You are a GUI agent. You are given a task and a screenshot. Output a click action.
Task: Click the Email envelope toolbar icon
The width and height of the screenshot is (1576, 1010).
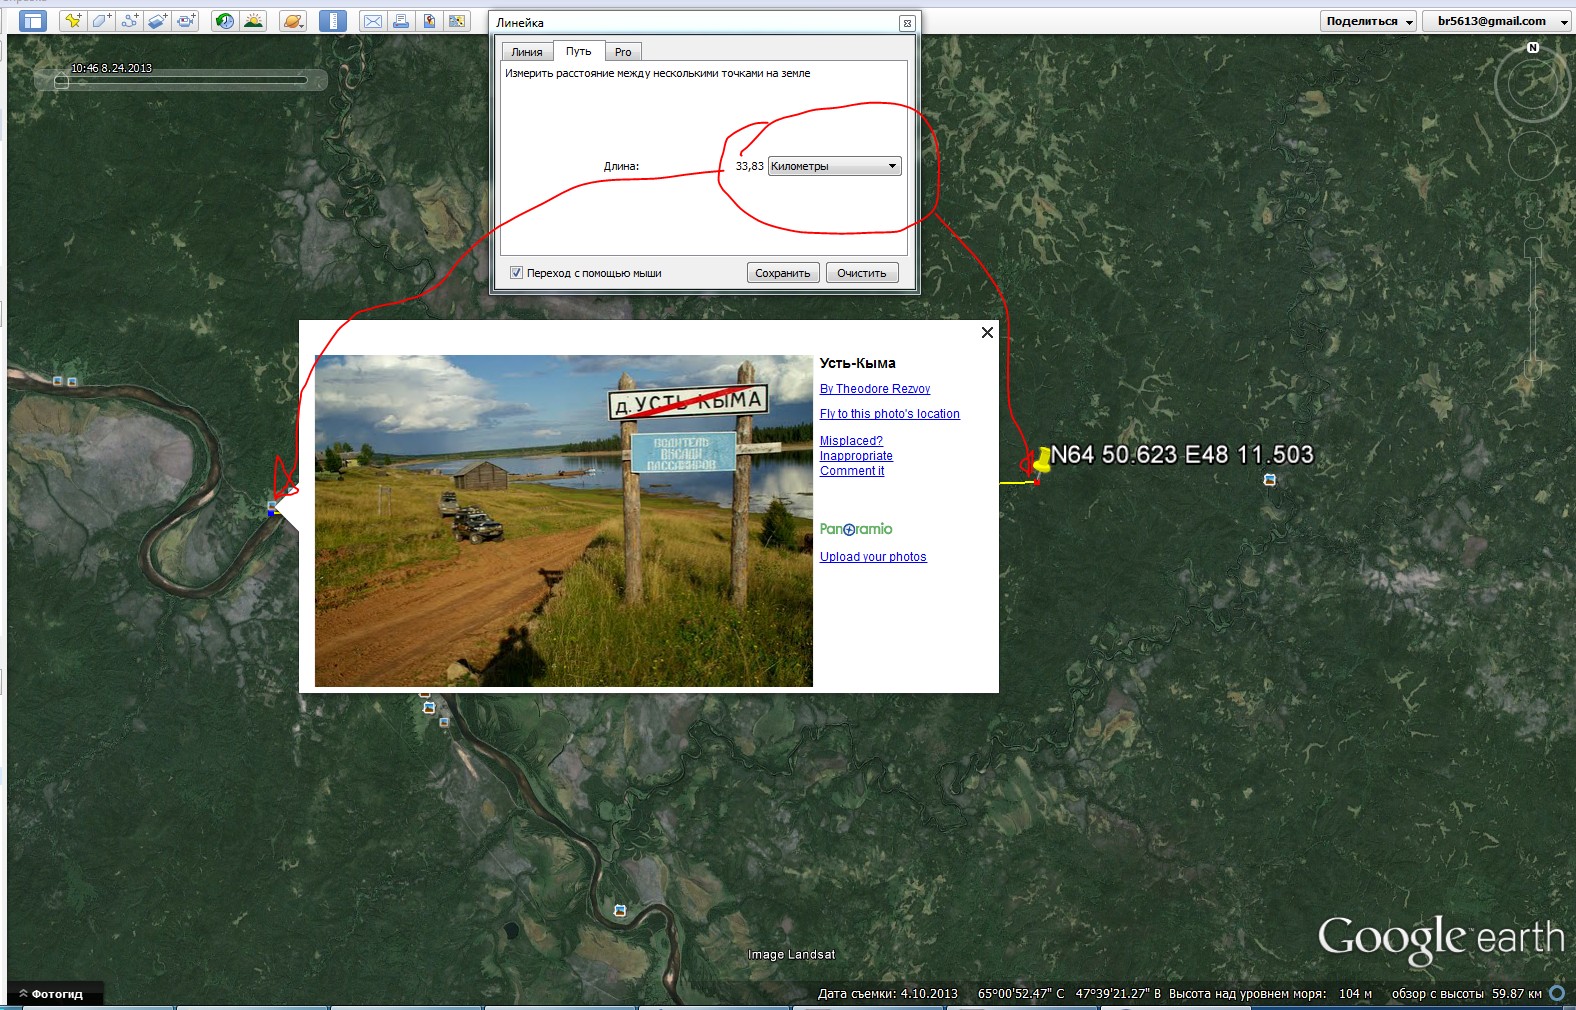372,21
